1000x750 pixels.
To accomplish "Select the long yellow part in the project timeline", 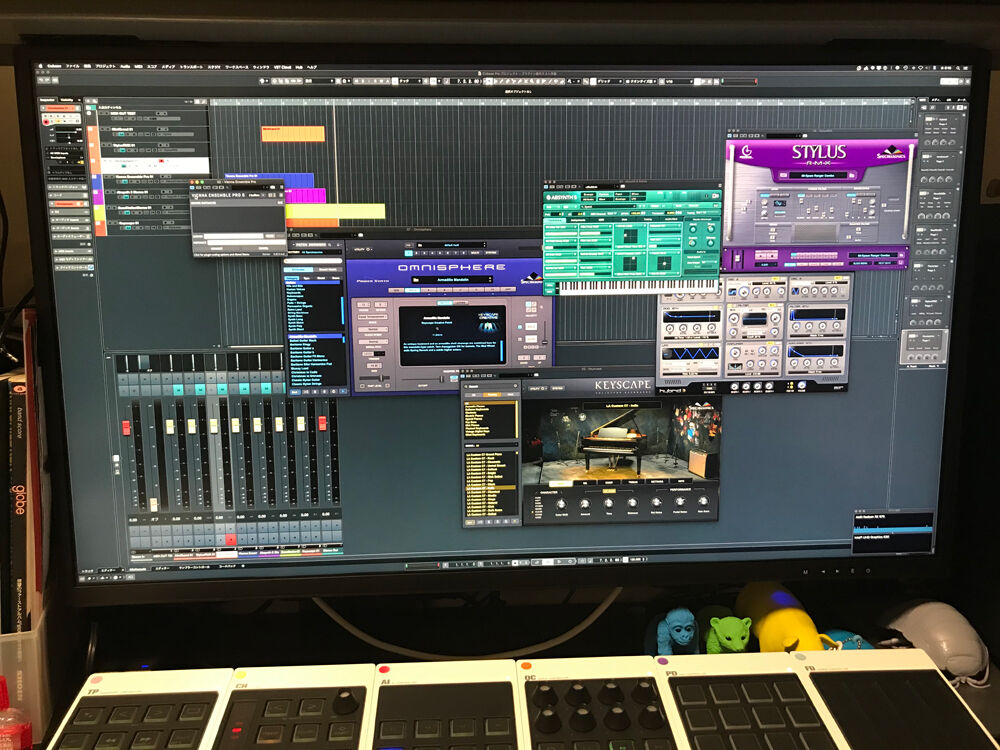I will coord(335,211).
